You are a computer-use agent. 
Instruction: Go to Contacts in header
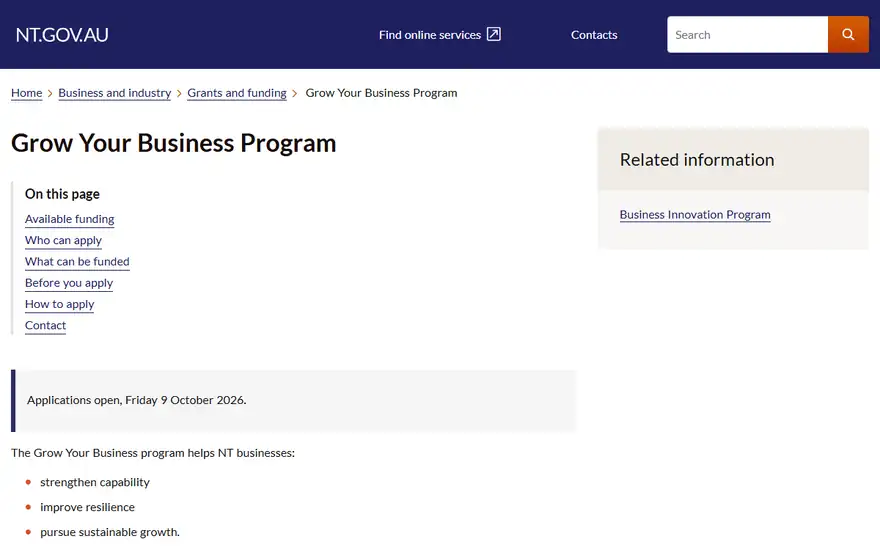(594, 35)
